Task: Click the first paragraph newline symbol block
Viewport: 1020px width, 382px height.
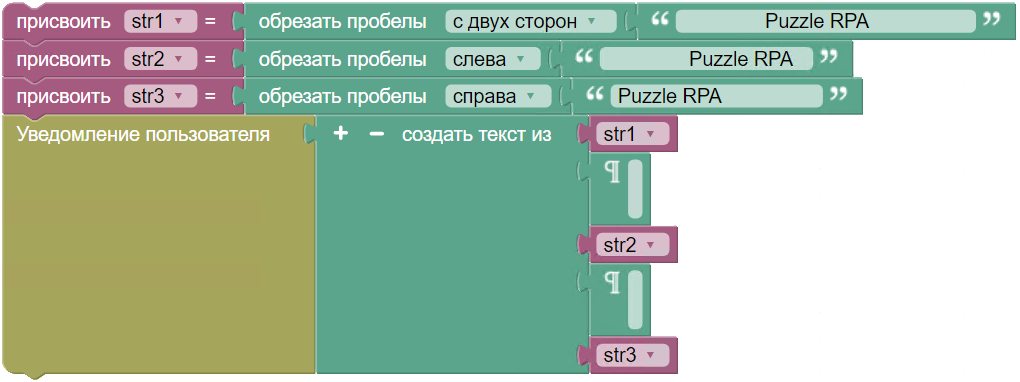Action: (x=613, y=172)
